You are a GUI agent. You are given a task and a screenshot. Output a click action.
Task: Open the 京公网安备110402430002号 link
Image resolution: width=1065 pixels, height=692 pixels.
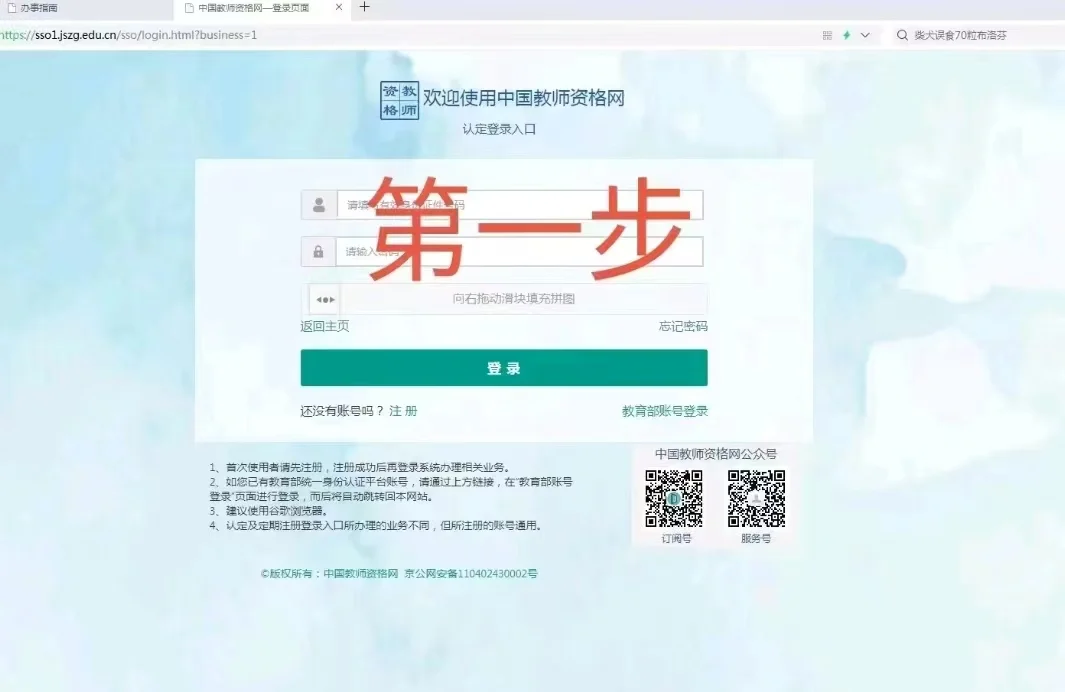point(471,574)
